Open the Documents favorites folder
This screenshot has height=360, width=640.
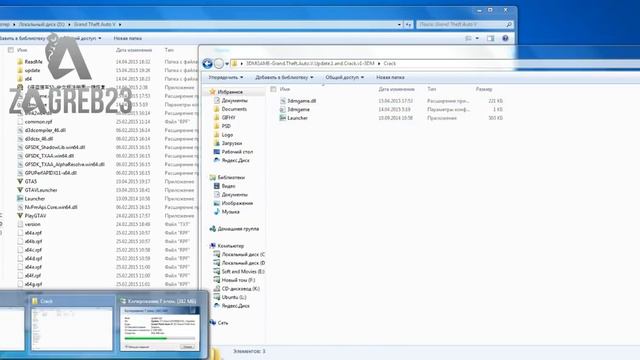click(234, 109)
